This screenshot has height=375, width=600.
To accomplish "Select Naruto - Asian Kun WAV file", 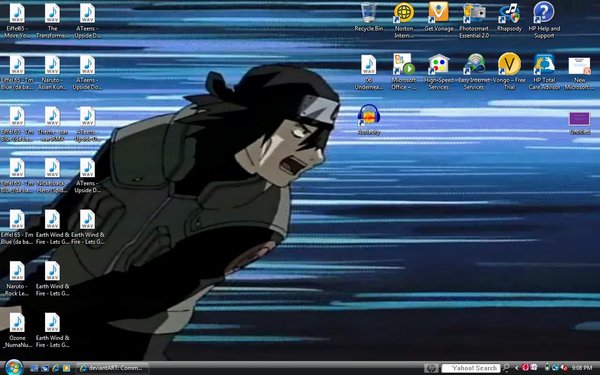I will point(52,72).
